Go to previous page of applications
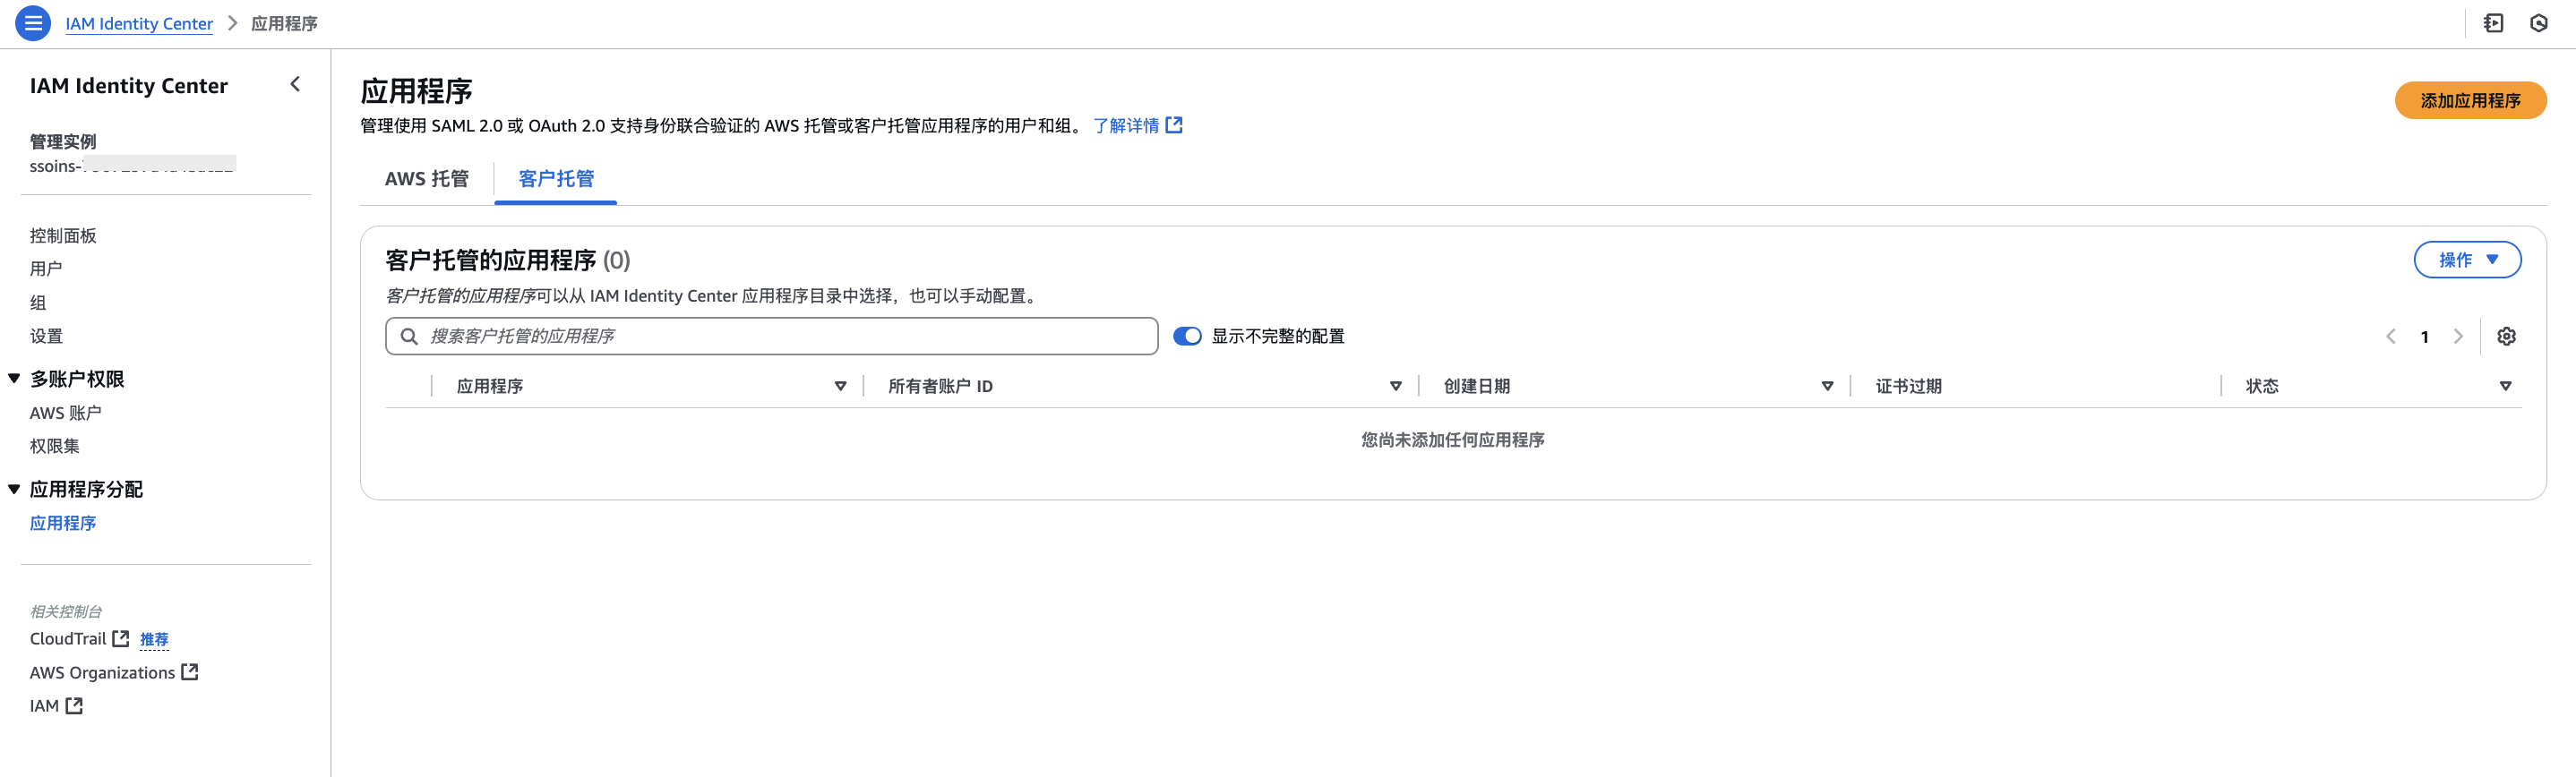Image resolution: width=2576 pixels, height=777 pixels. [x=2391, y=336]
